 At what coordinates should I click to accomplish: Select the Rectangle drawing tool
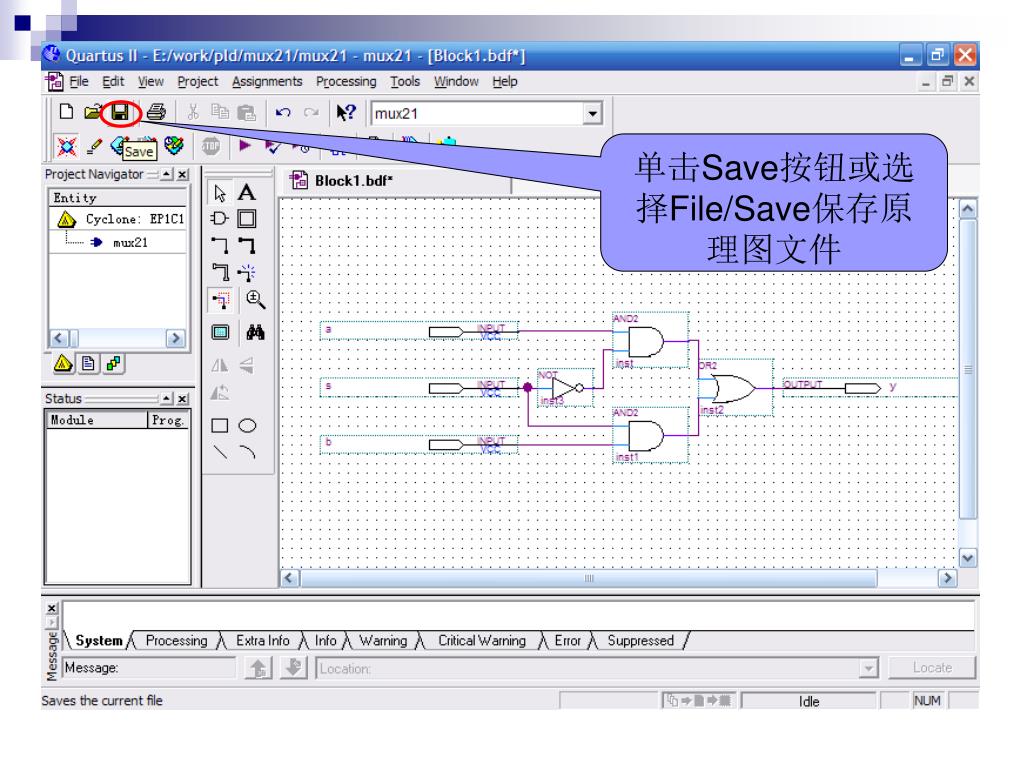(x=220, y=426)
